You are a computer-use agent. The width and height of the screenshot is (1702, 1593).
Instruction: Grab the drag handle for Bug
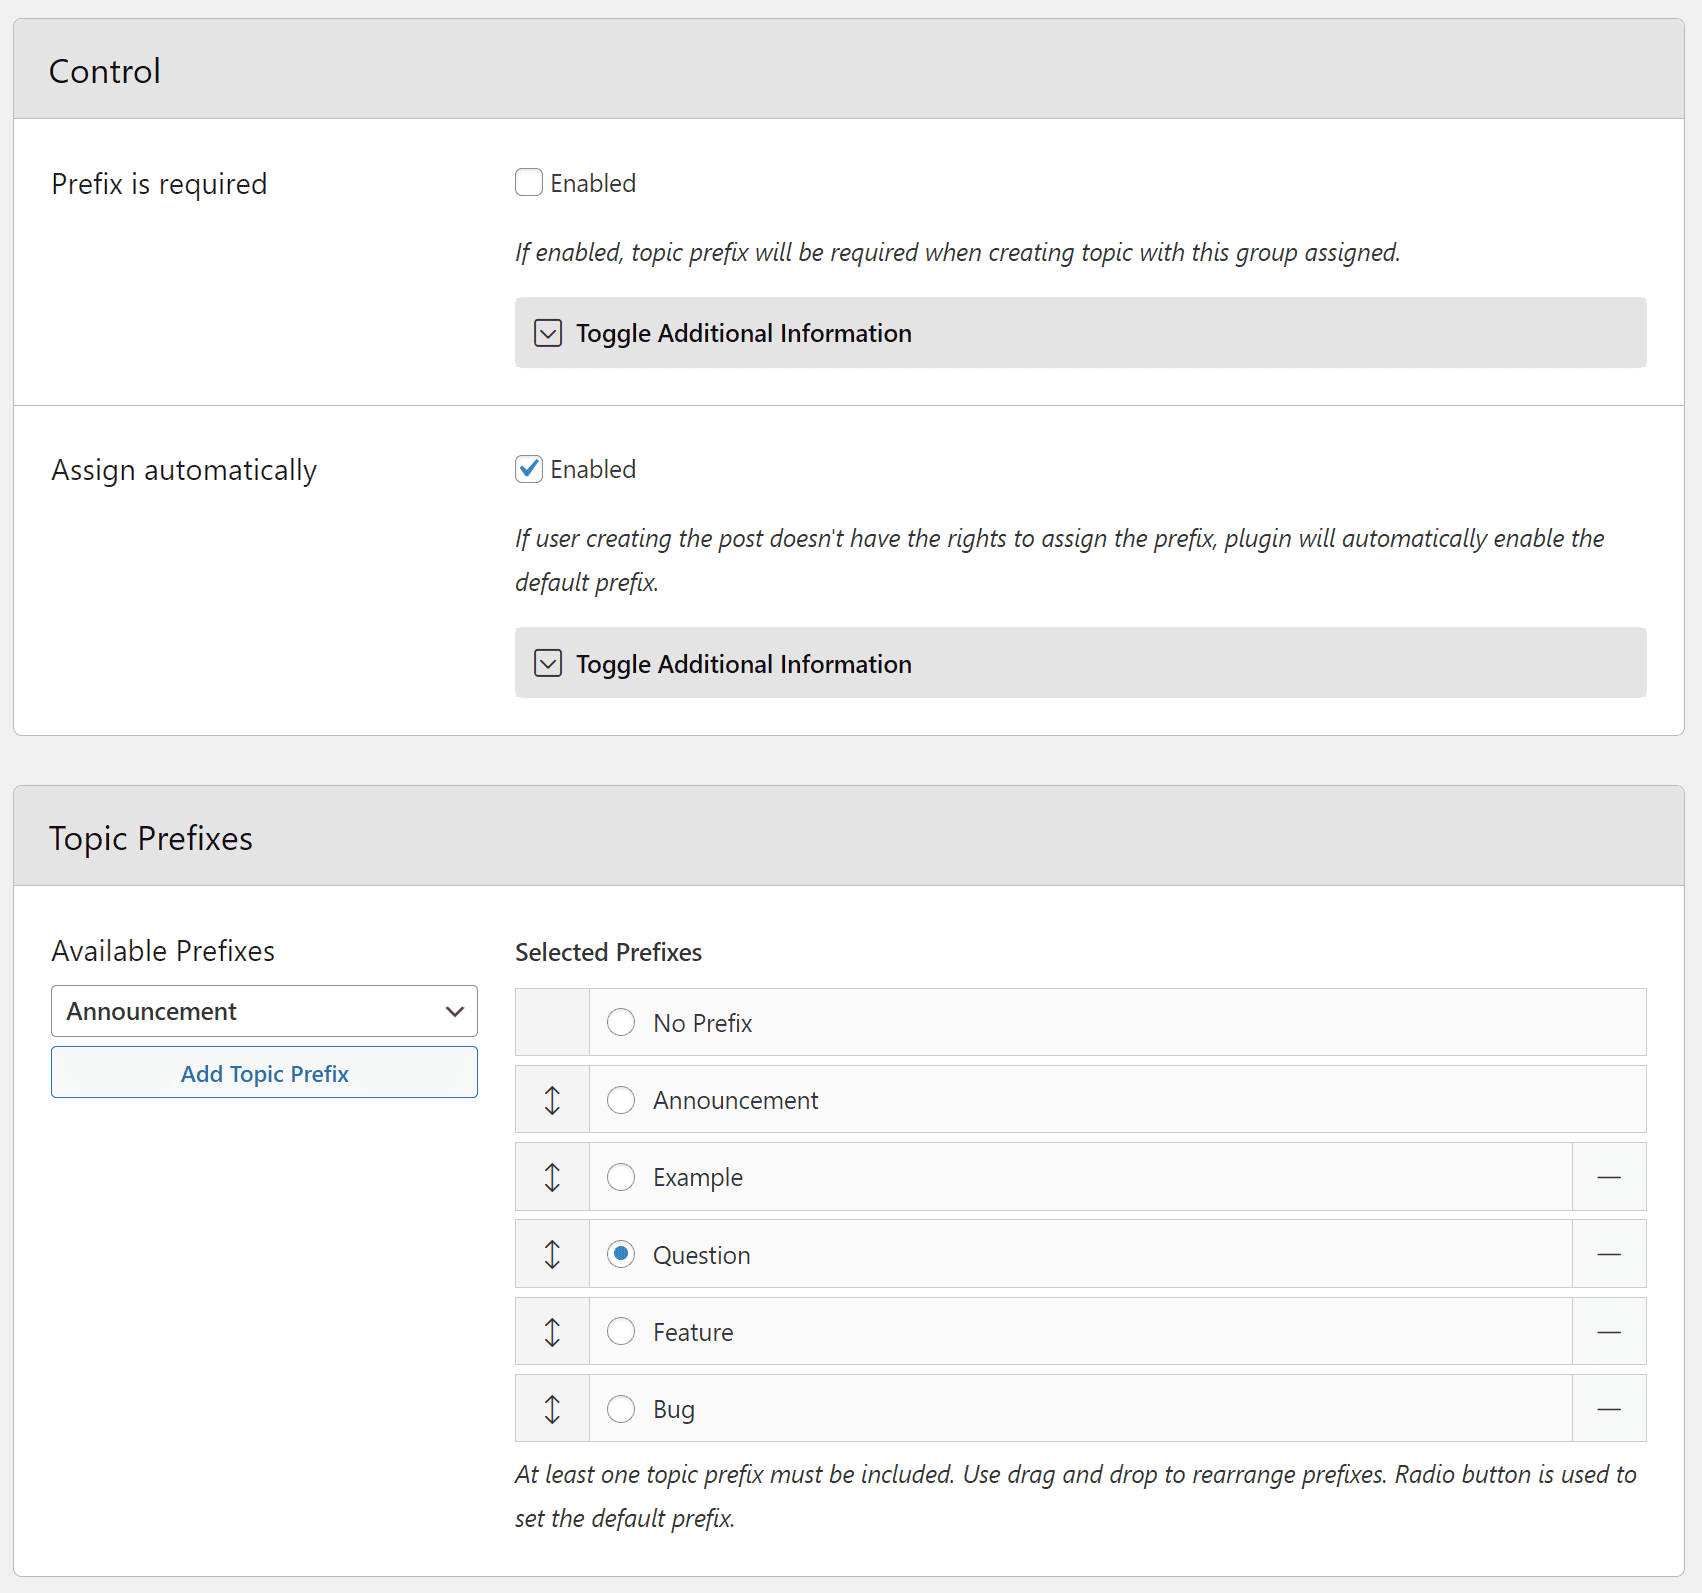click(552, 1409)
